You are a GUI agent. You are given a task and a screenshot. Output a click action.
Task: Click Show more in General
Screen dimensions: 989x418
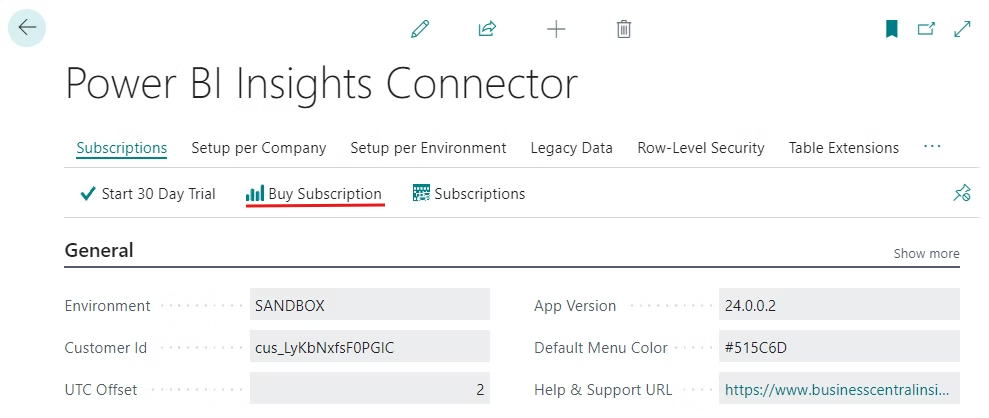tap(927, 253)
